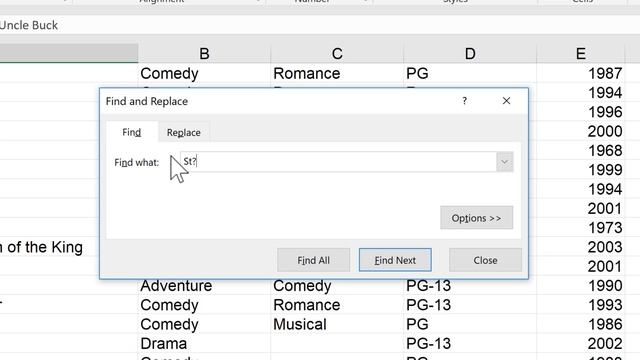This screenshot has width=640, height=360.
Task: Select the PG cell in the 1986 row
Action: [469, 324]
